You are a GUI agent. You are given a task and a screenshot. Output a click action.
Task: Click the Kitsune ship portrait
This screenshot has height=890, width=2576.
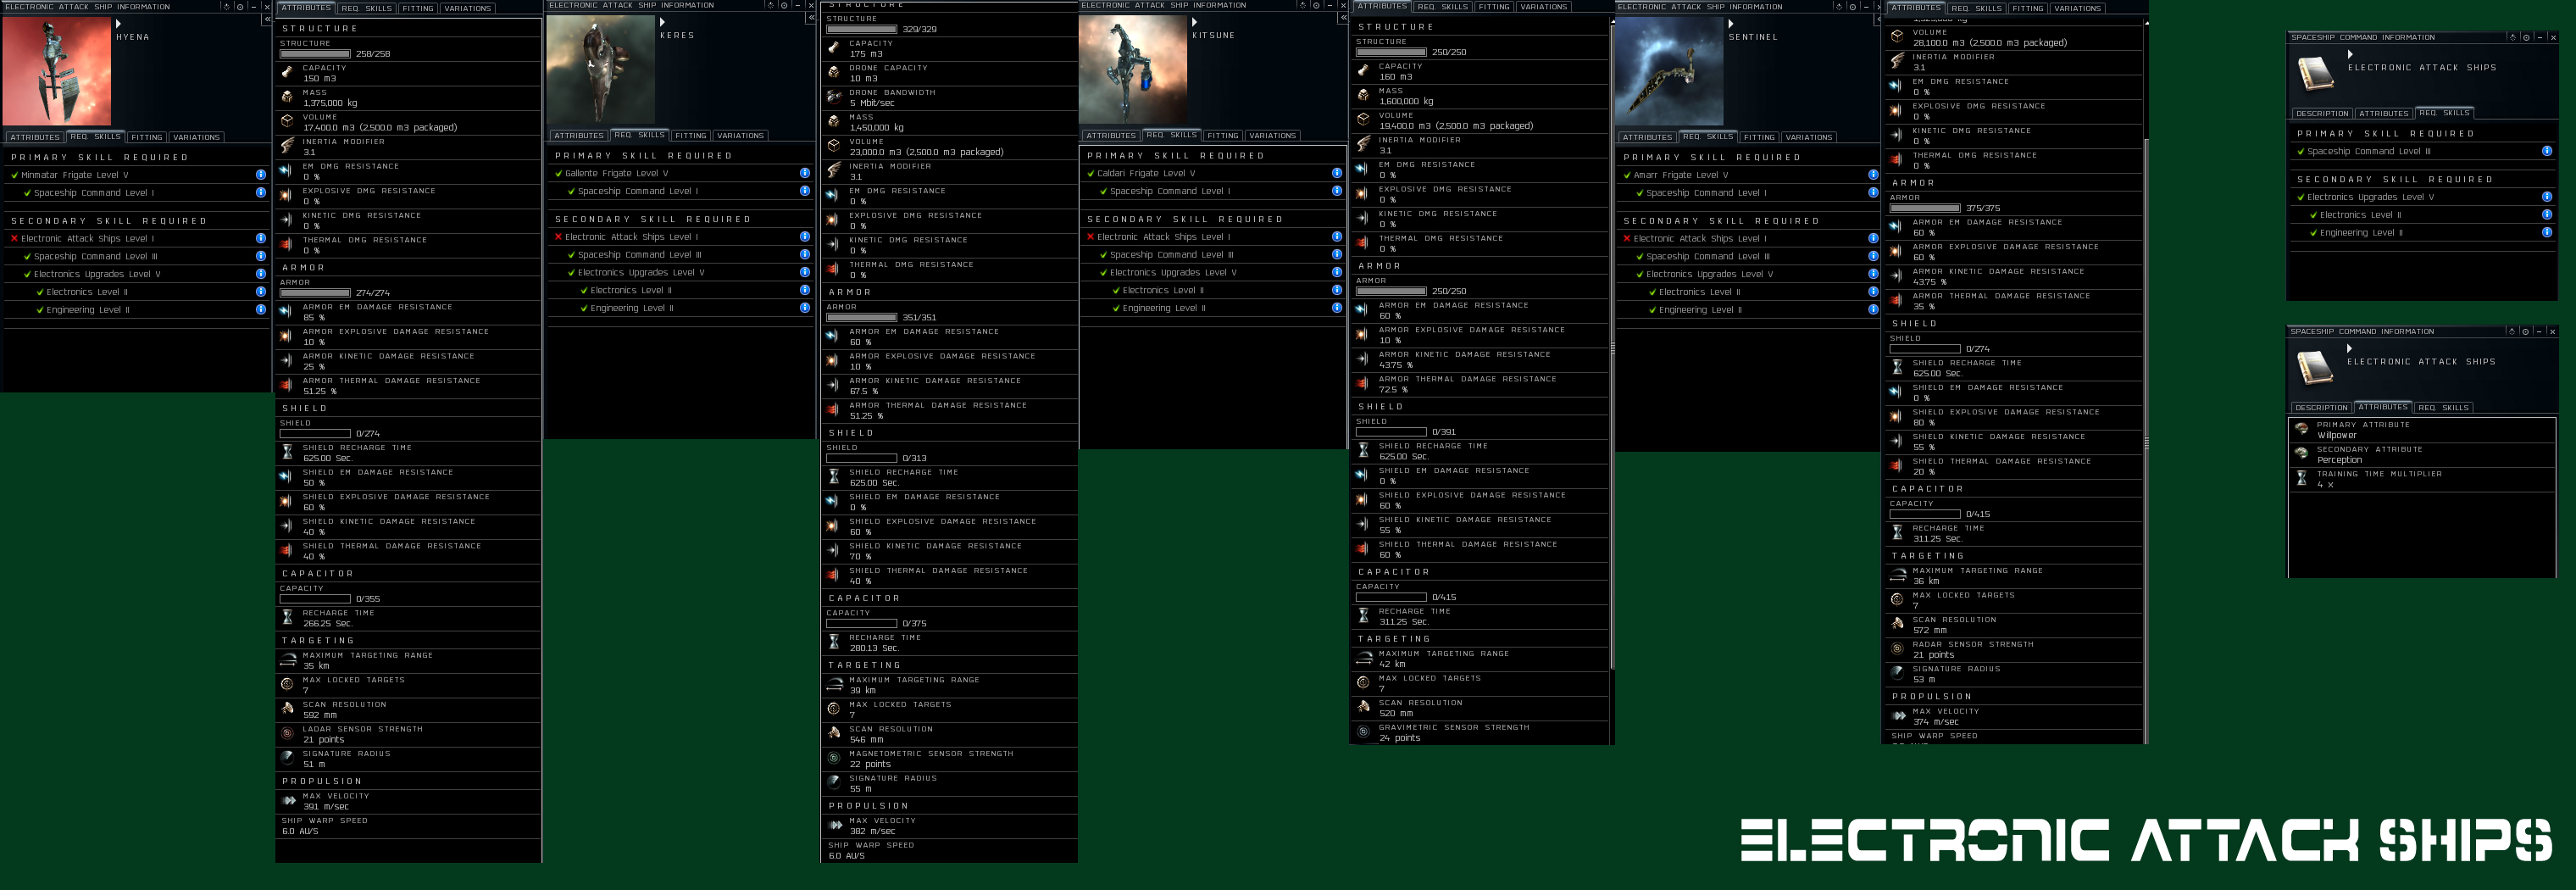1133,69
